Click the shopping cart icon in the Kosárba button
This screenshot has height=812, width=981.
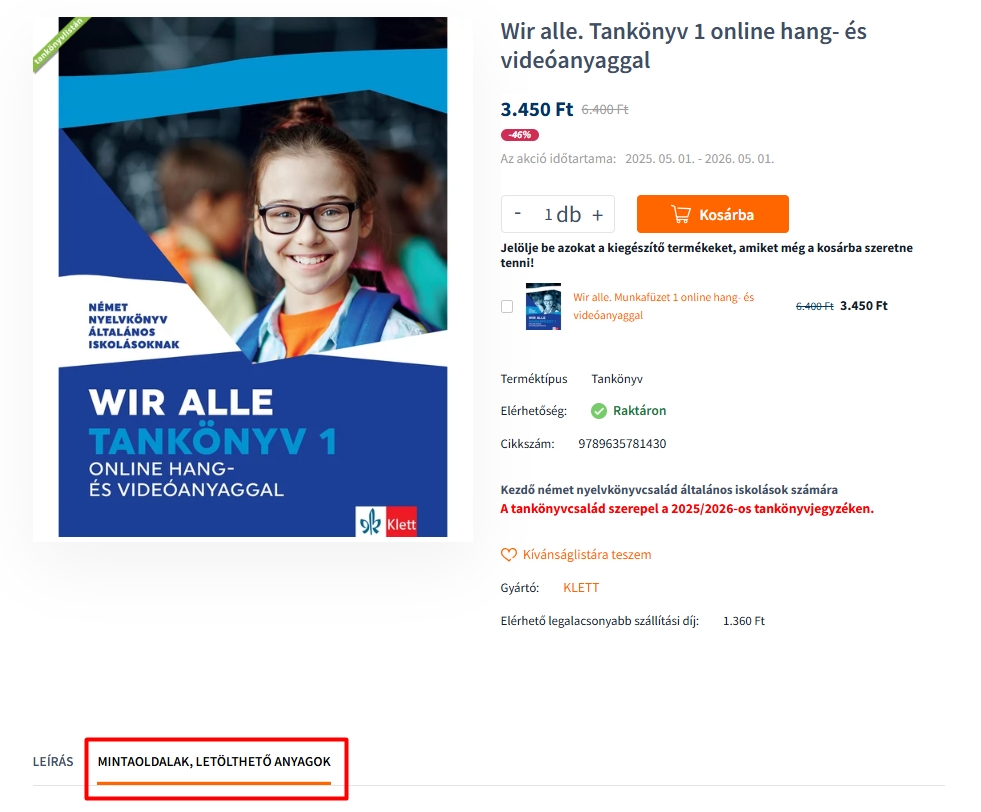point(681,215)
